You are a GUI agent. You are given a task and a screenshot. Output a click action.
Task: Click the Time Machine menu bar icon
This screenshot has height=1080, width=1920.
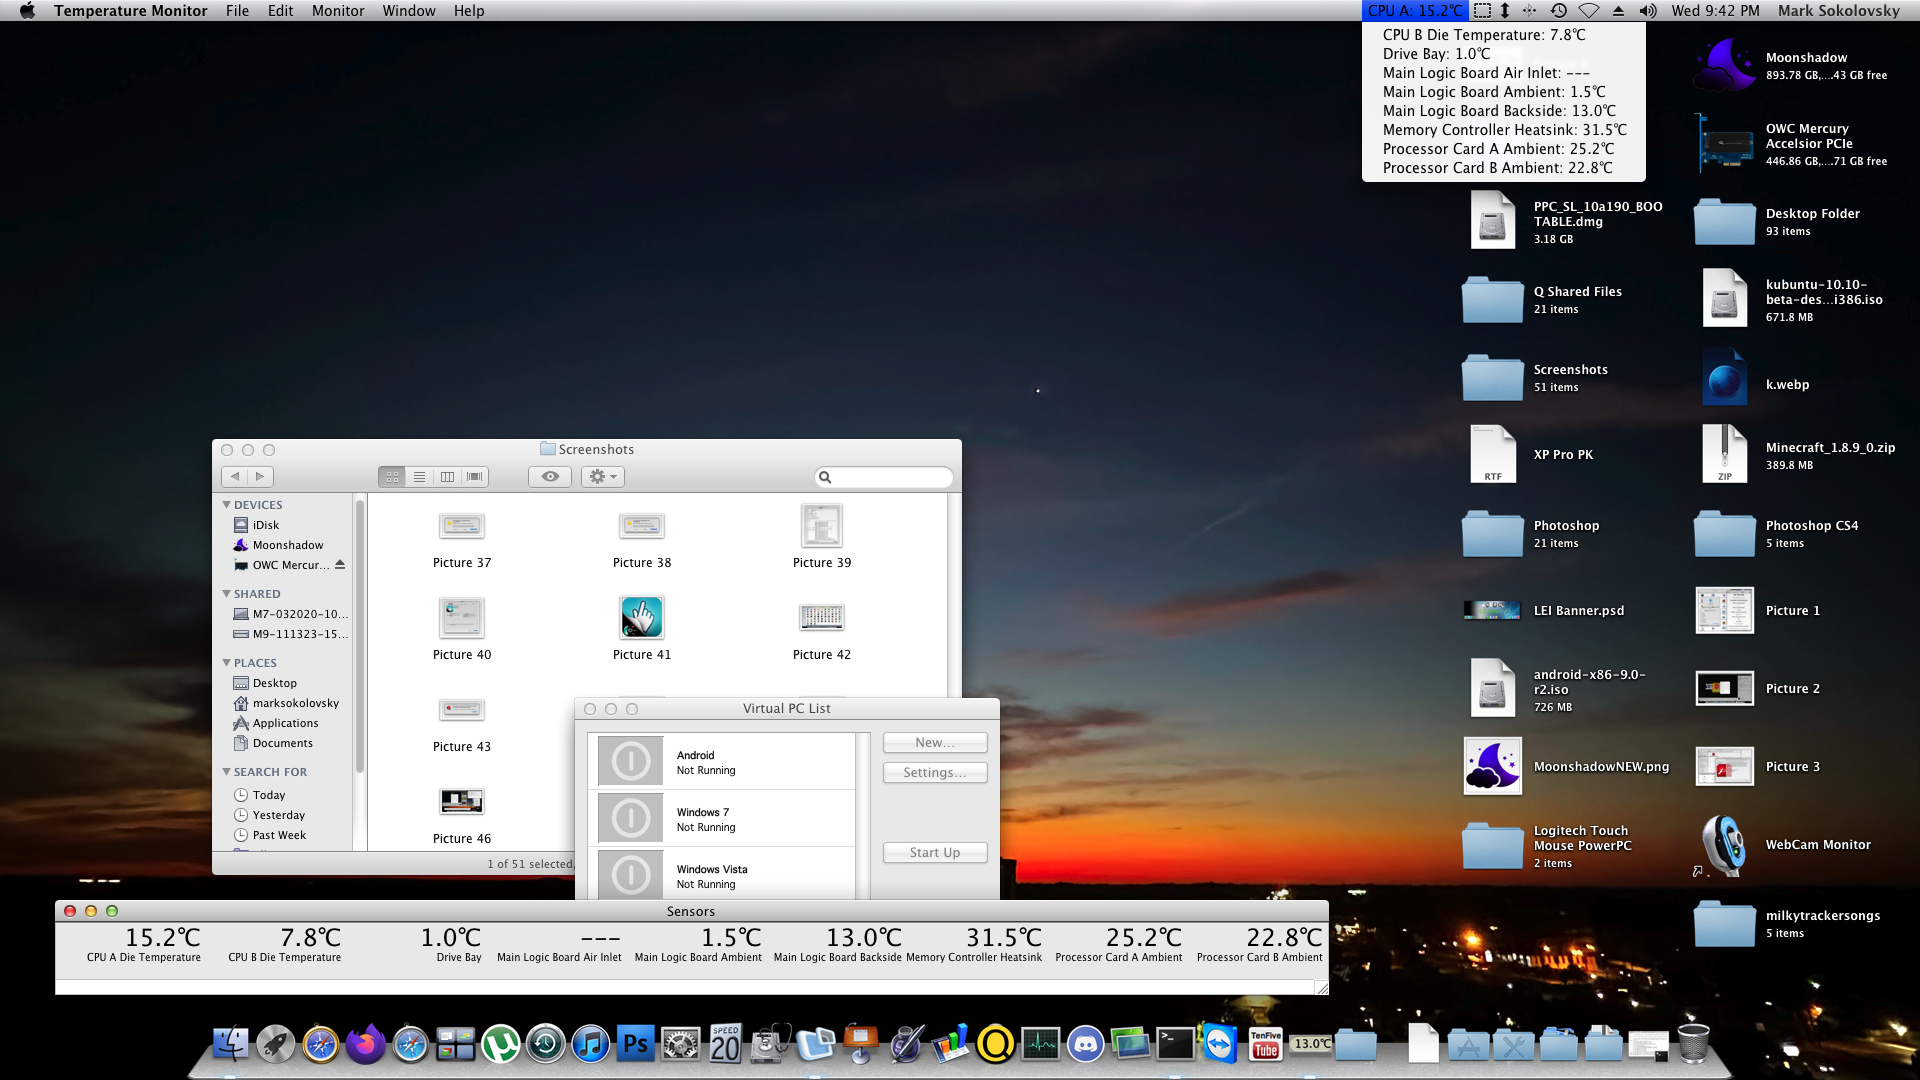click(x=1558, y=11)
